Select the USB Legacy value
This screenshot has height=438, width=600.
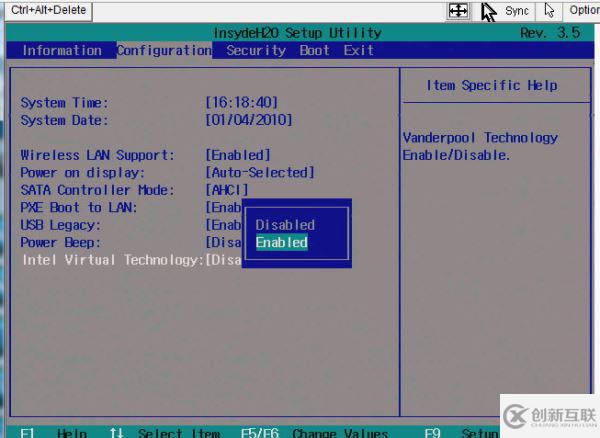[x=223, y=225]
